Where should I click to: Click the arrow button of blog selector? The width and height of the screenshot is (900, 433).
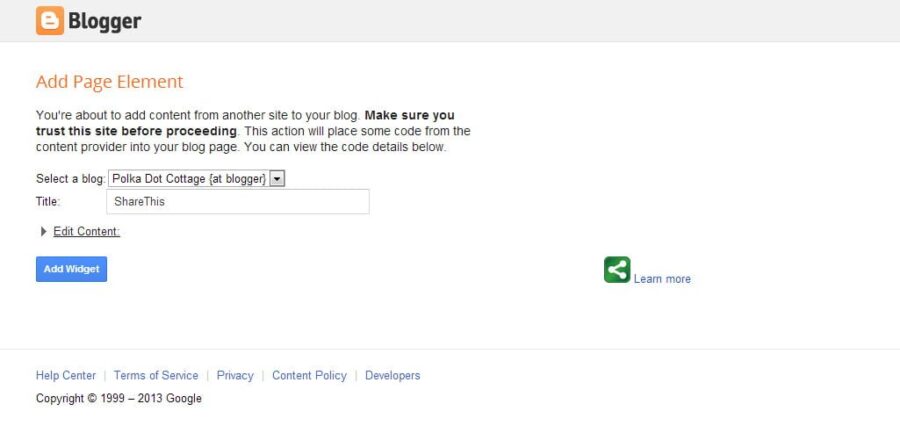pyautogui.click(x=278, y=178)
